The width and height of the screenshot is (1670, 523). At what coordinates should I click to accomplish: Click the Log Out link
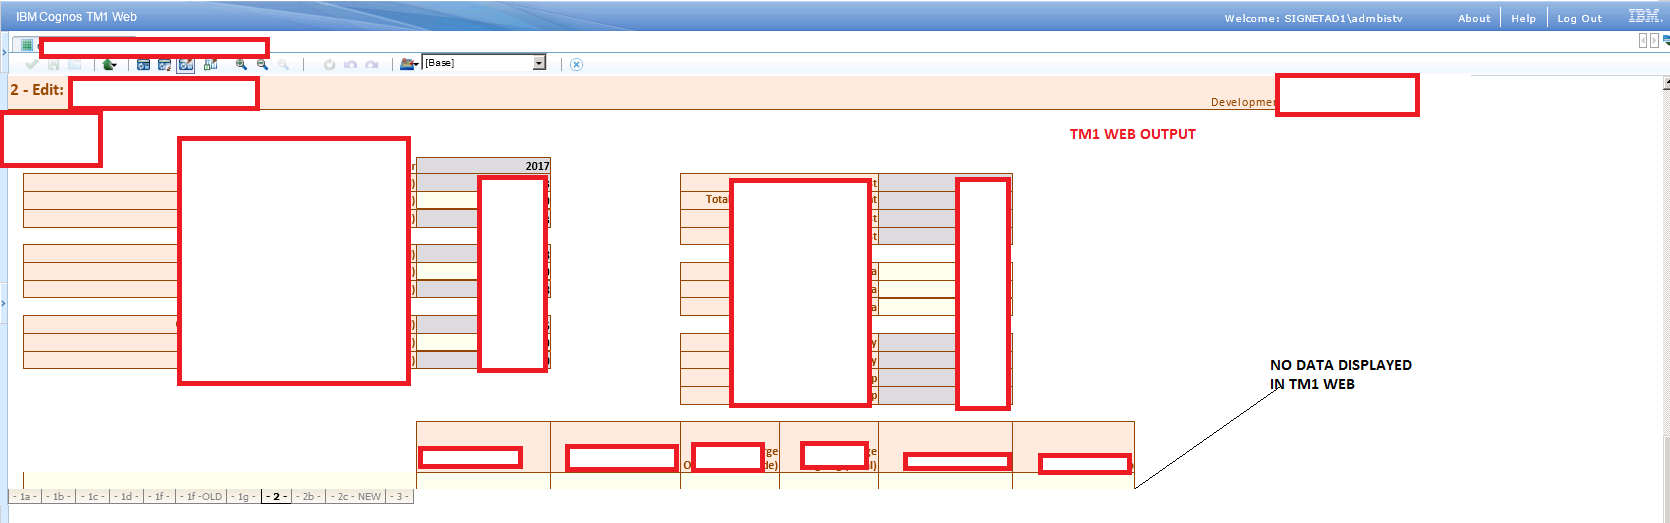tap(1579, 18)
